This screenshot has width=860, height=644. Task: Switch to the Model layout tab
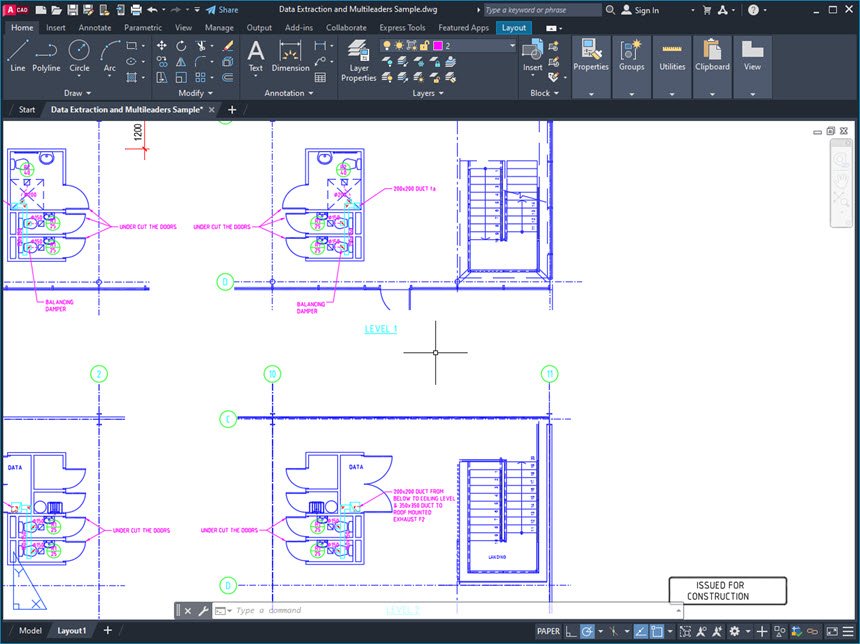[x=30, y=631]
